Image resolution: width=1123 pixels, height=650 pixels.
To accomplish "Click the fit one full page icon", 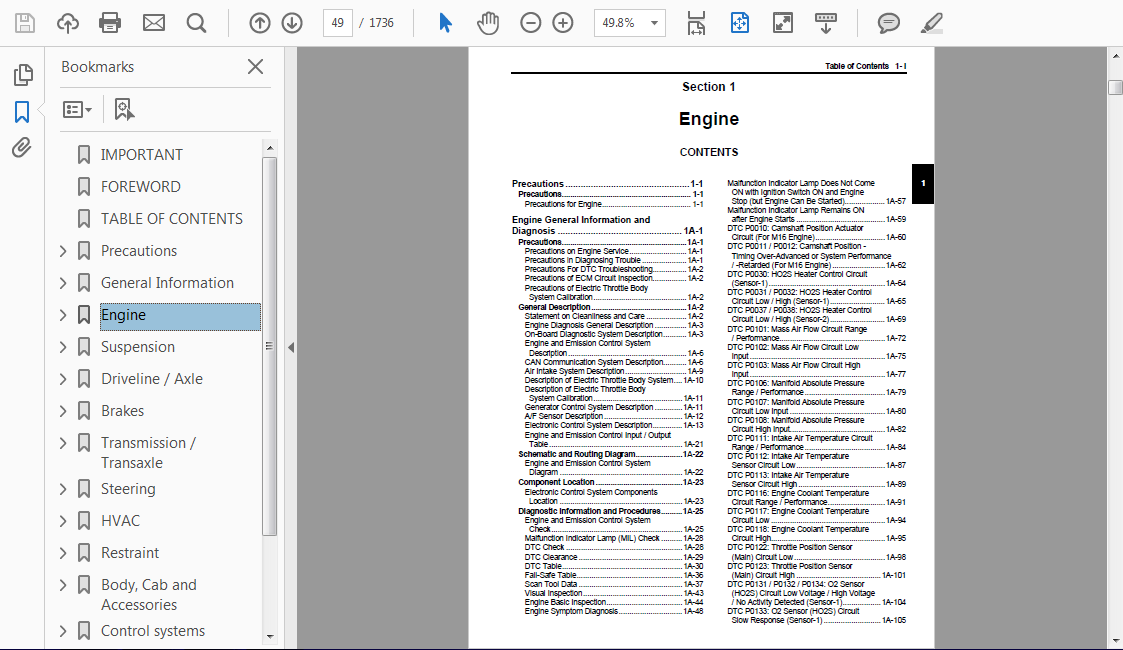I will coord(739,23).
